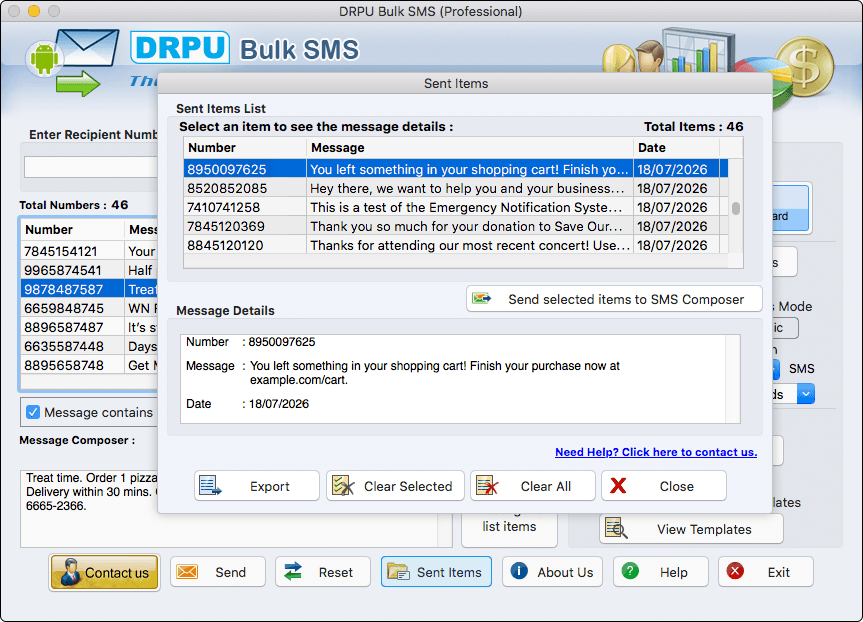Click Export button
Image resolution: width=863 pixels, height=622 pixels.
tap(256, 486)
